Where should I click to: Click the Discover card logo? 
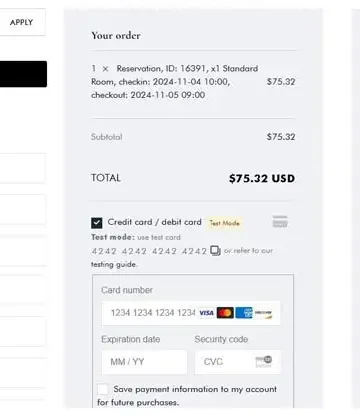click(263, 313)
